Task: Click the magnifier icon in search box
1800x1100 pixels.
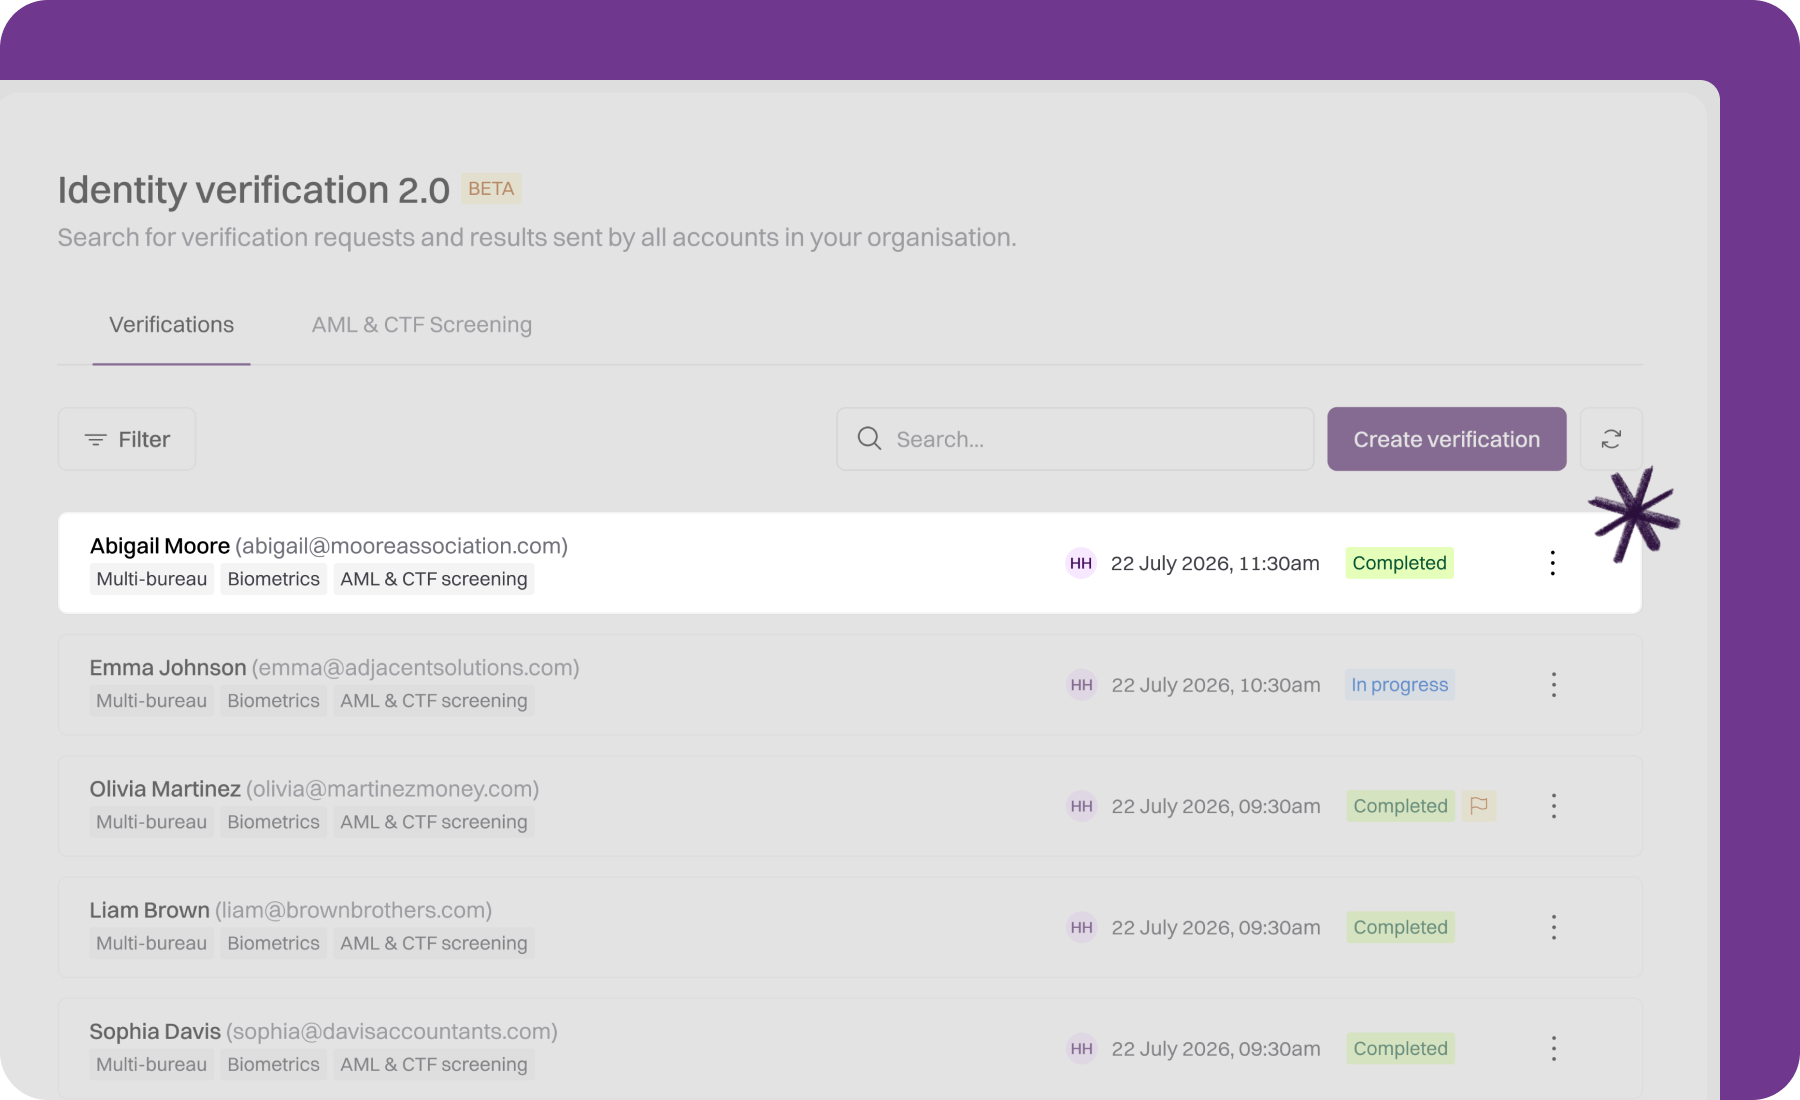Action: (869, 439)
